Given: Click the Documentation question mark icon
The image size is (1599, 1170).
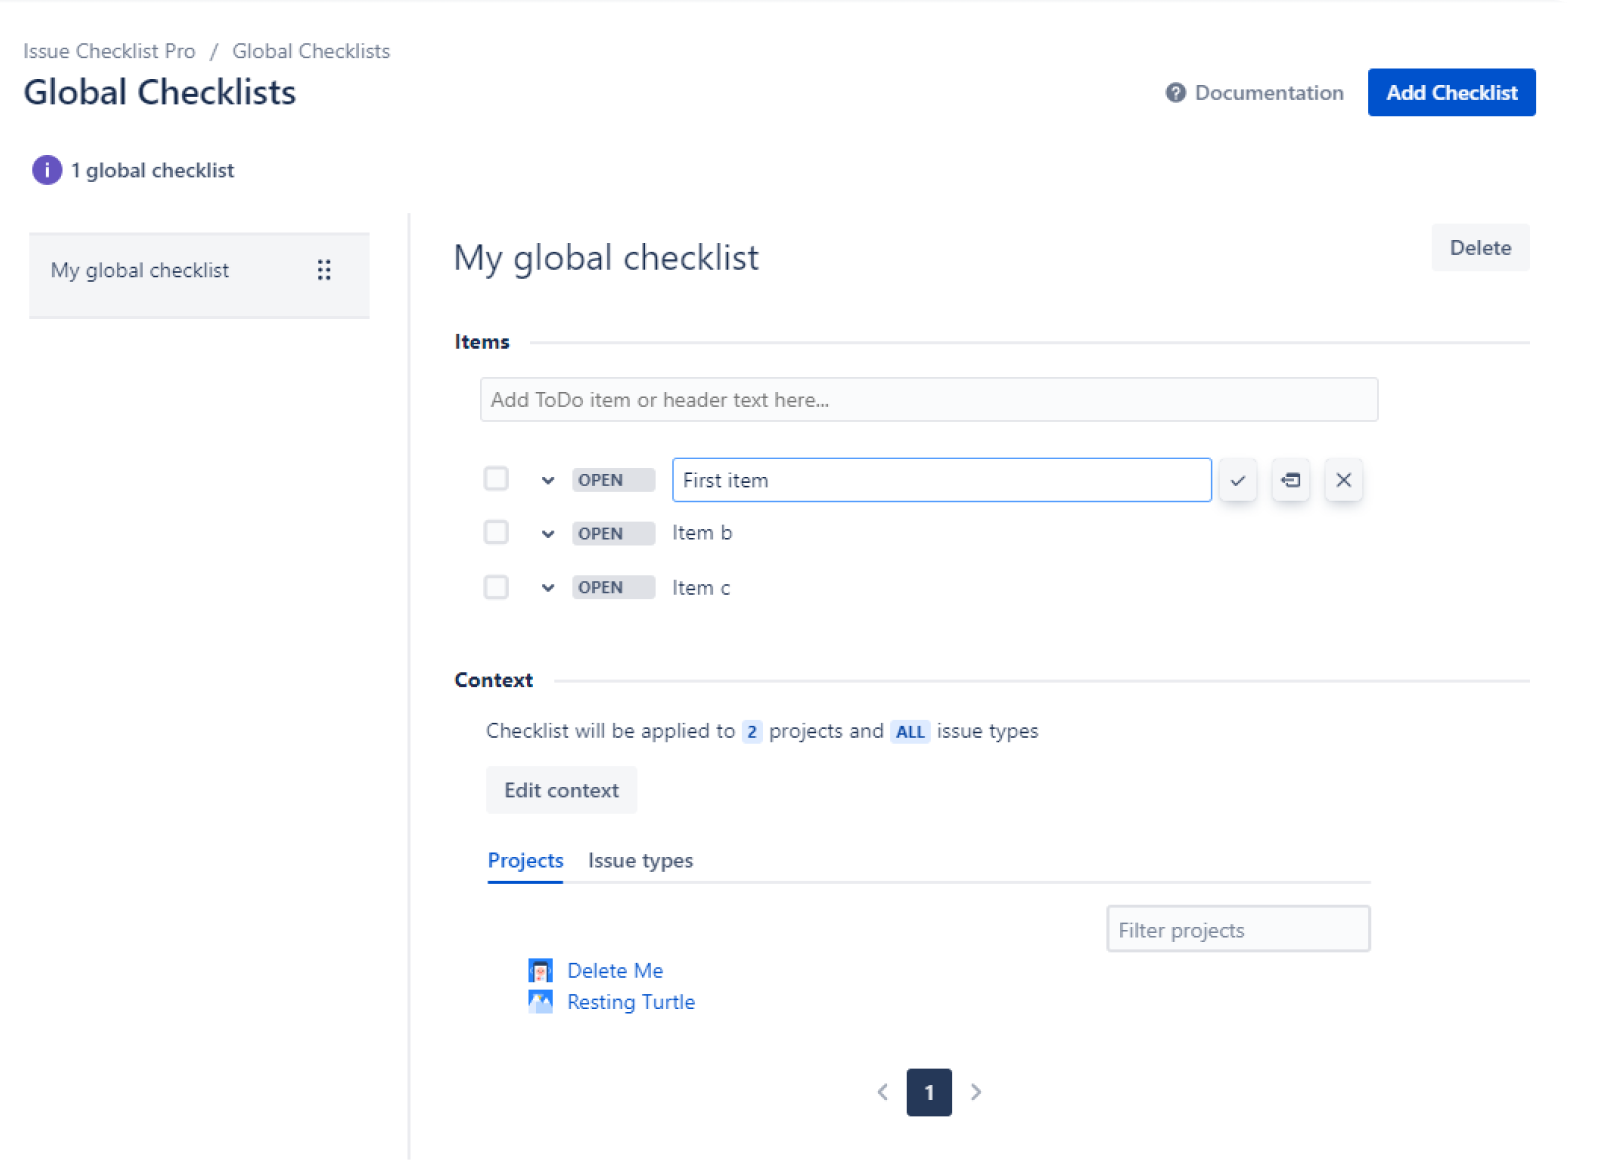Looking at the screenshot, I should tap(1175, 93).
